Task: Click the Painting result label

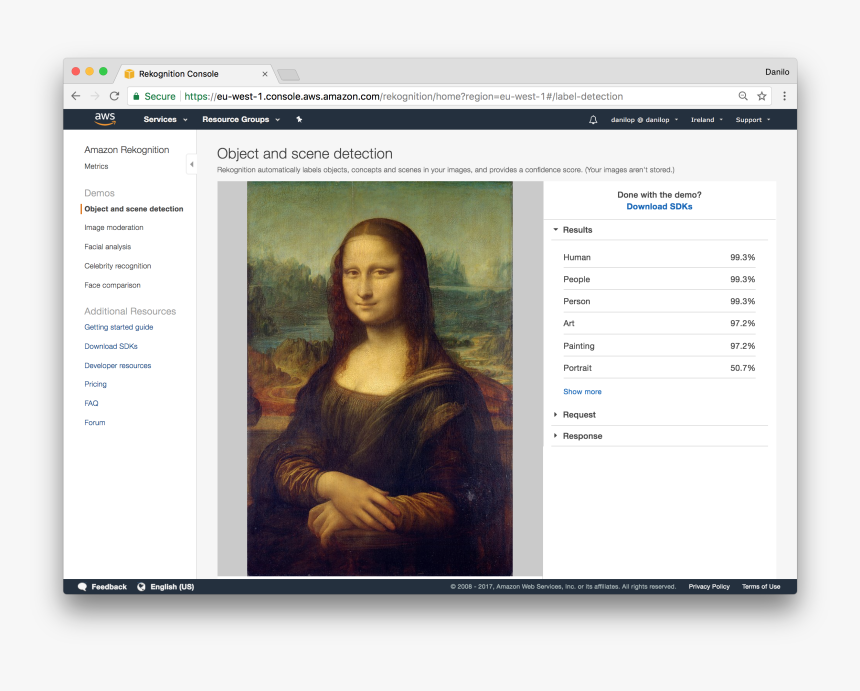Action: [579, 346]
